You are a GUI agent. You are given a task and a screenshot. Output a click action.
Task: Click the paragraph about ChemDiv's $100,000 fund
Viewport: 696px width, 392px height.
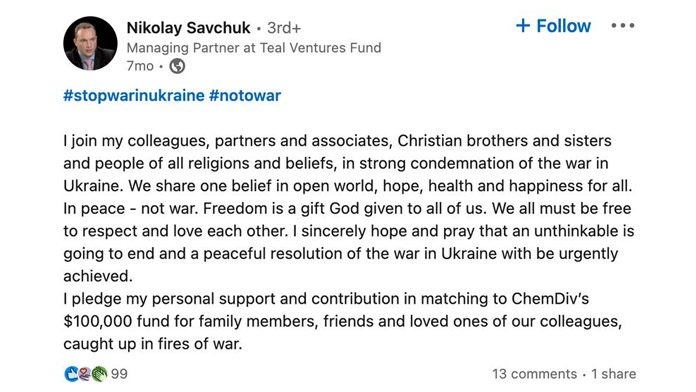pyautogui.click(x=343, y=321)
